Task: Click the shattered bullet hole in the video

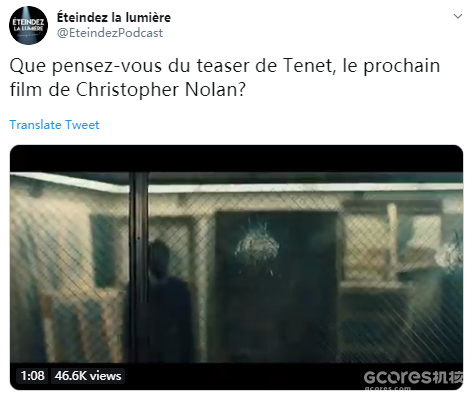Action: pyautogui.click(x=256, y=246)
